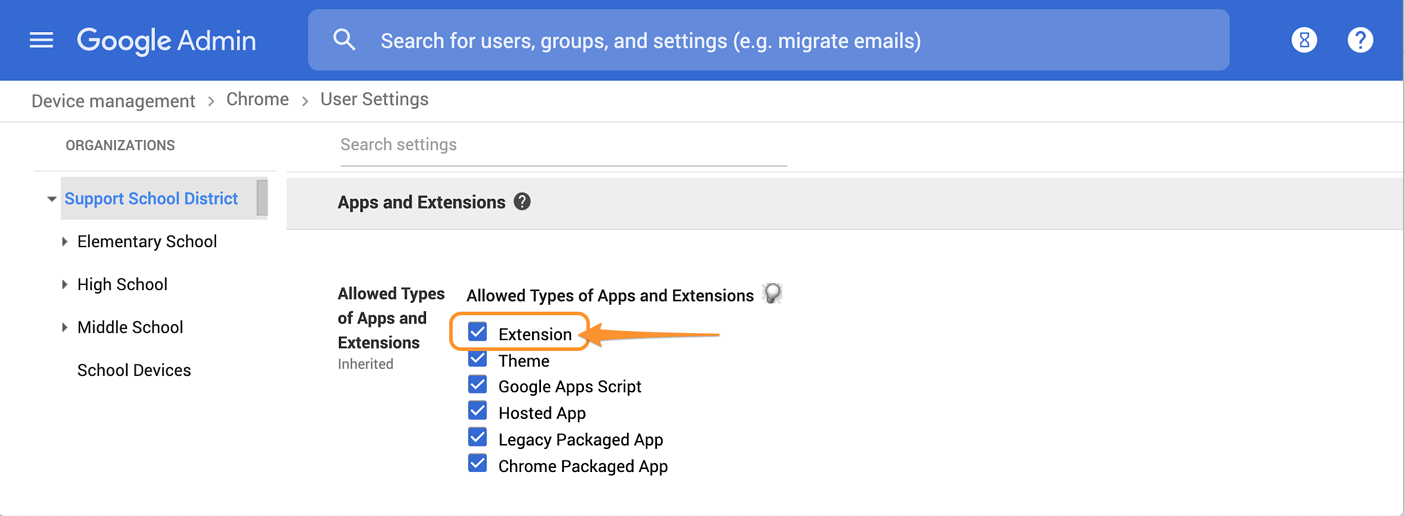Select Elementary School organization
Viewport: 1405px width, 516px height.
[147, 241]
